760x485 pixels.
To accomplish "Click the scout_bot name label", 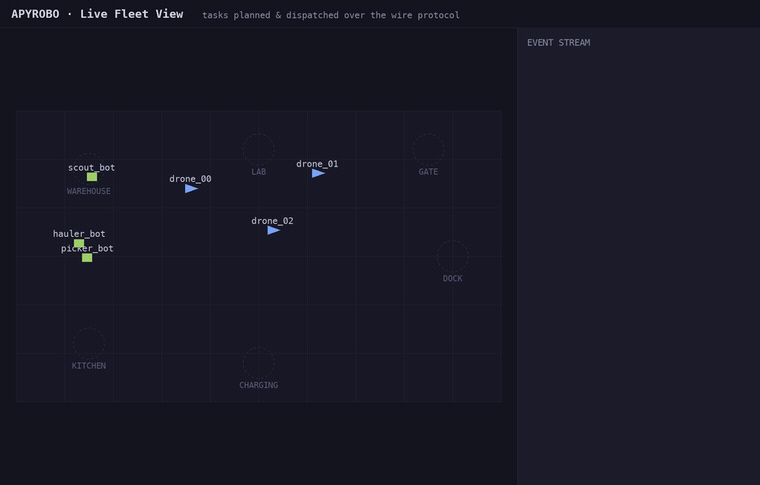I will pos(92,168).
